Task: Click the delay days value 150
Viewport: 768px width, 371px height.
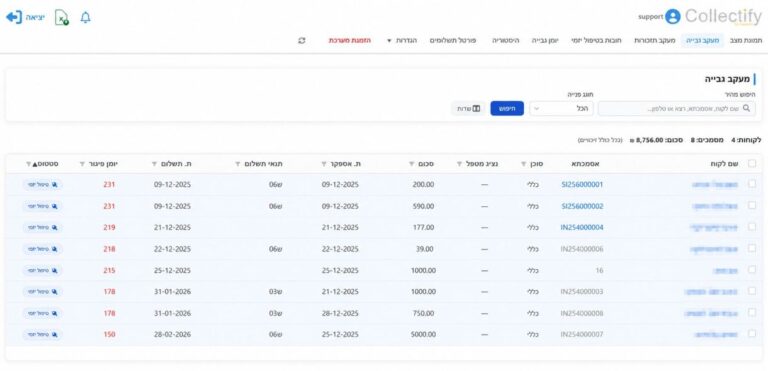Action: [x=109, y=334]
